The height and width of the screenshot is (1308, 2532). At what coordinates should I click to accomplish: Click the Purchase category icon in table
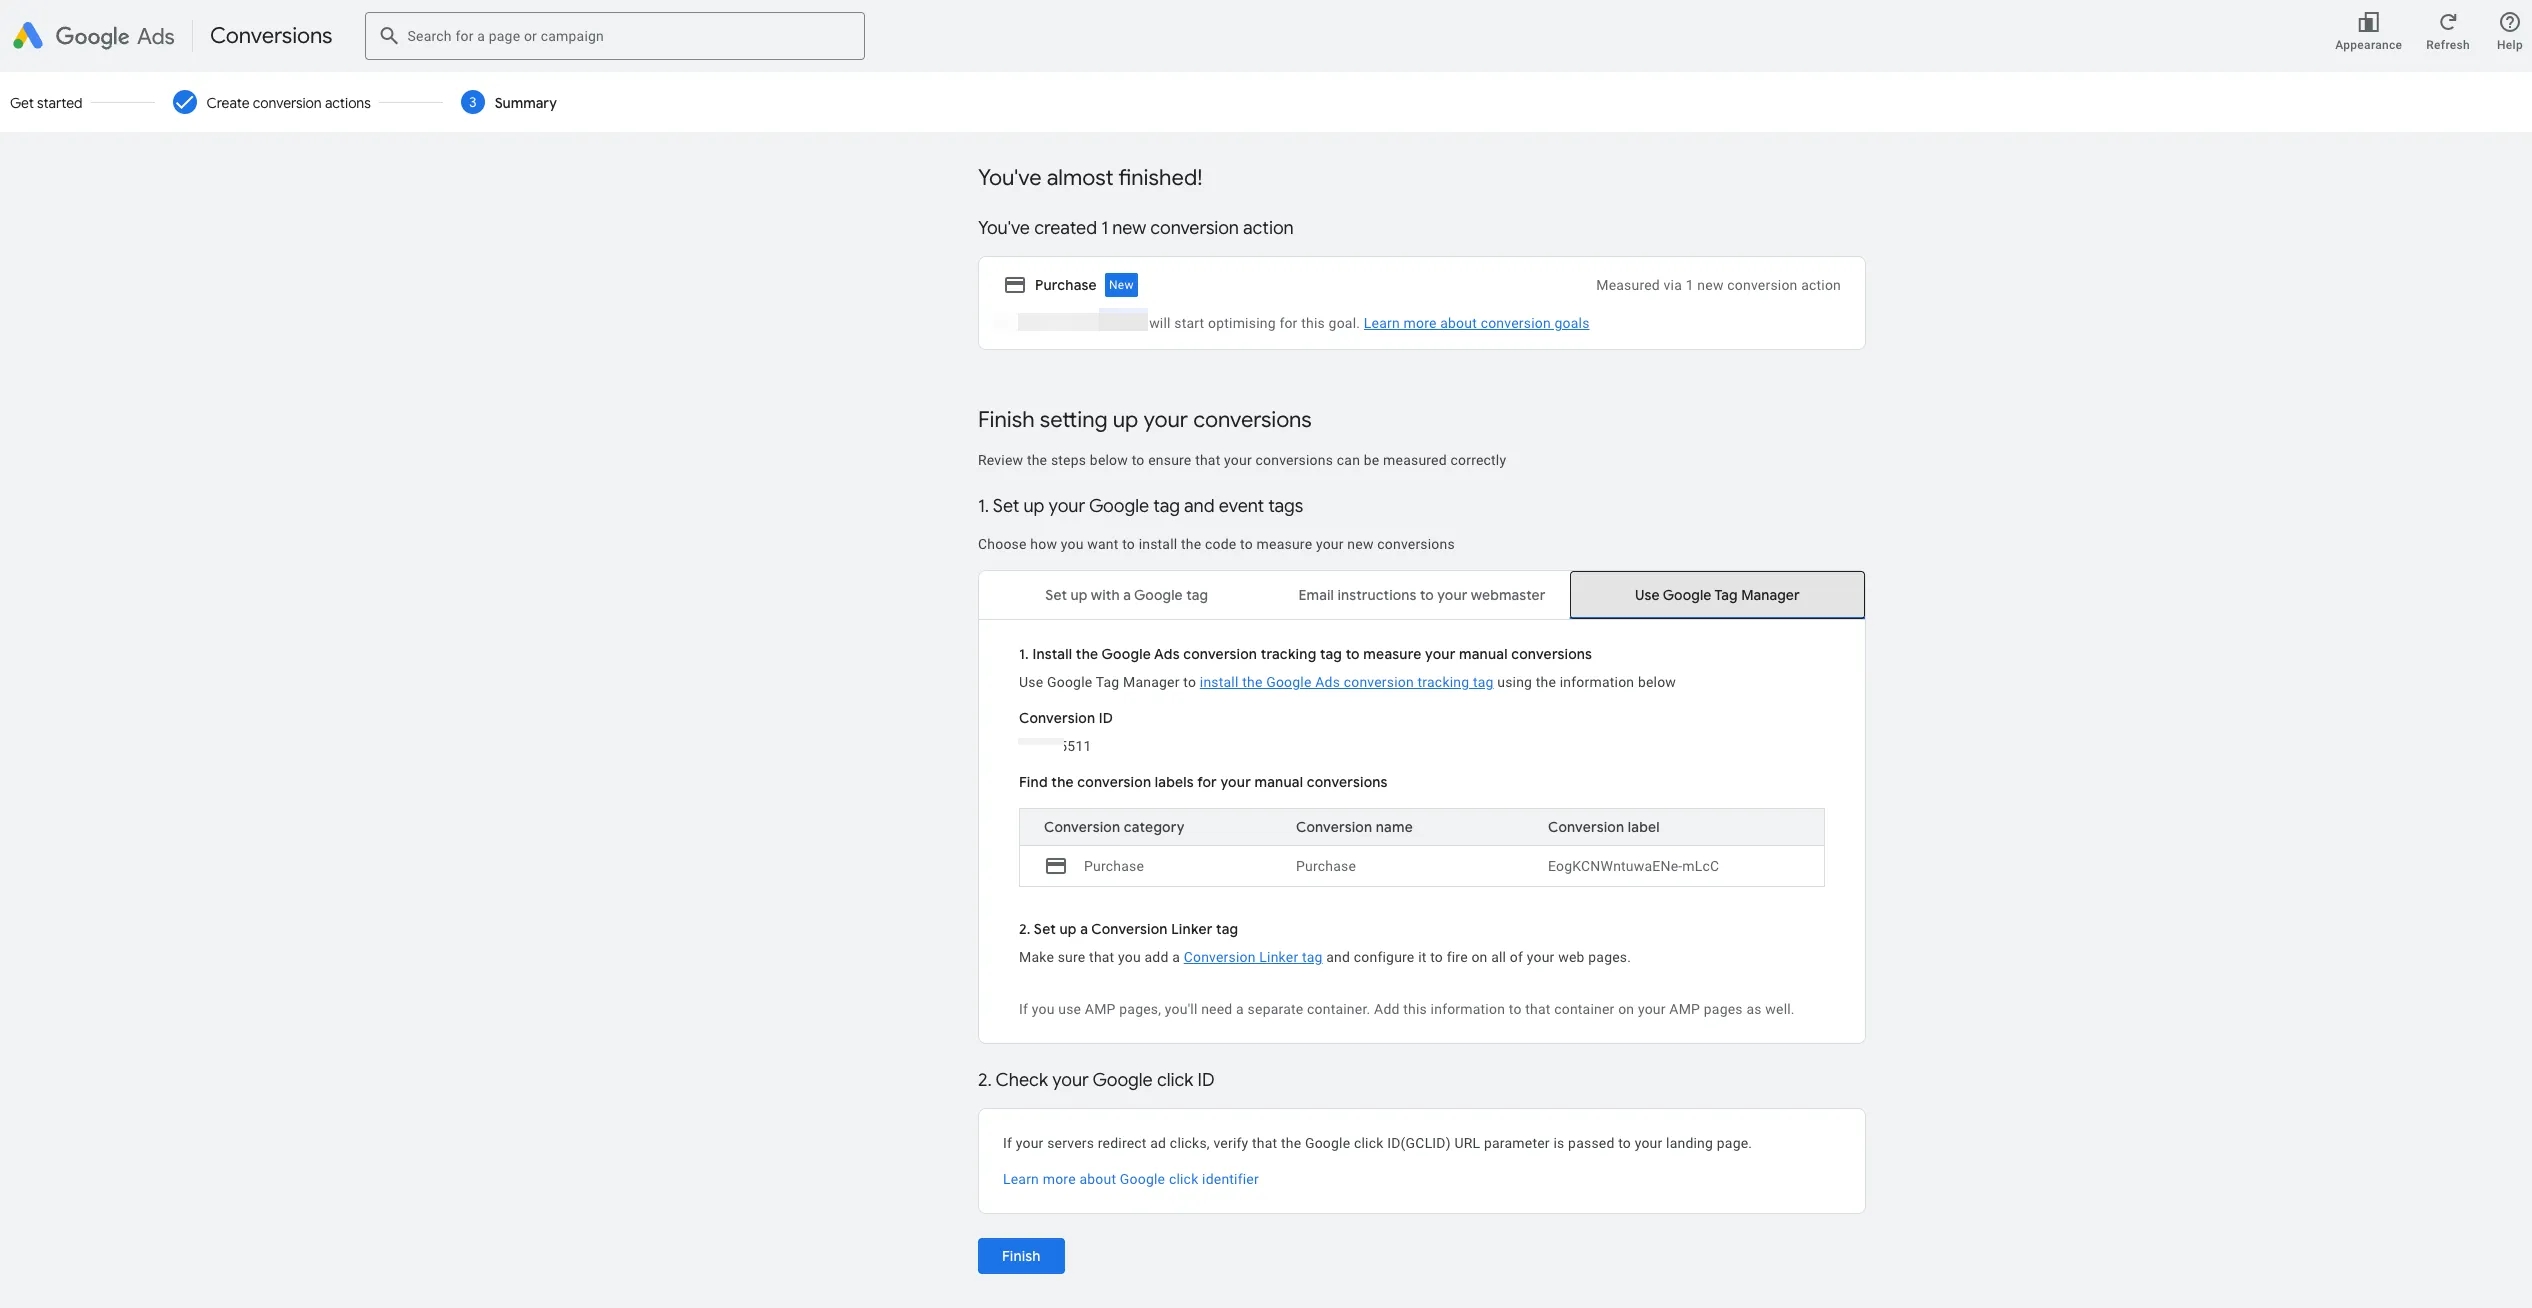pos(1056,866)
